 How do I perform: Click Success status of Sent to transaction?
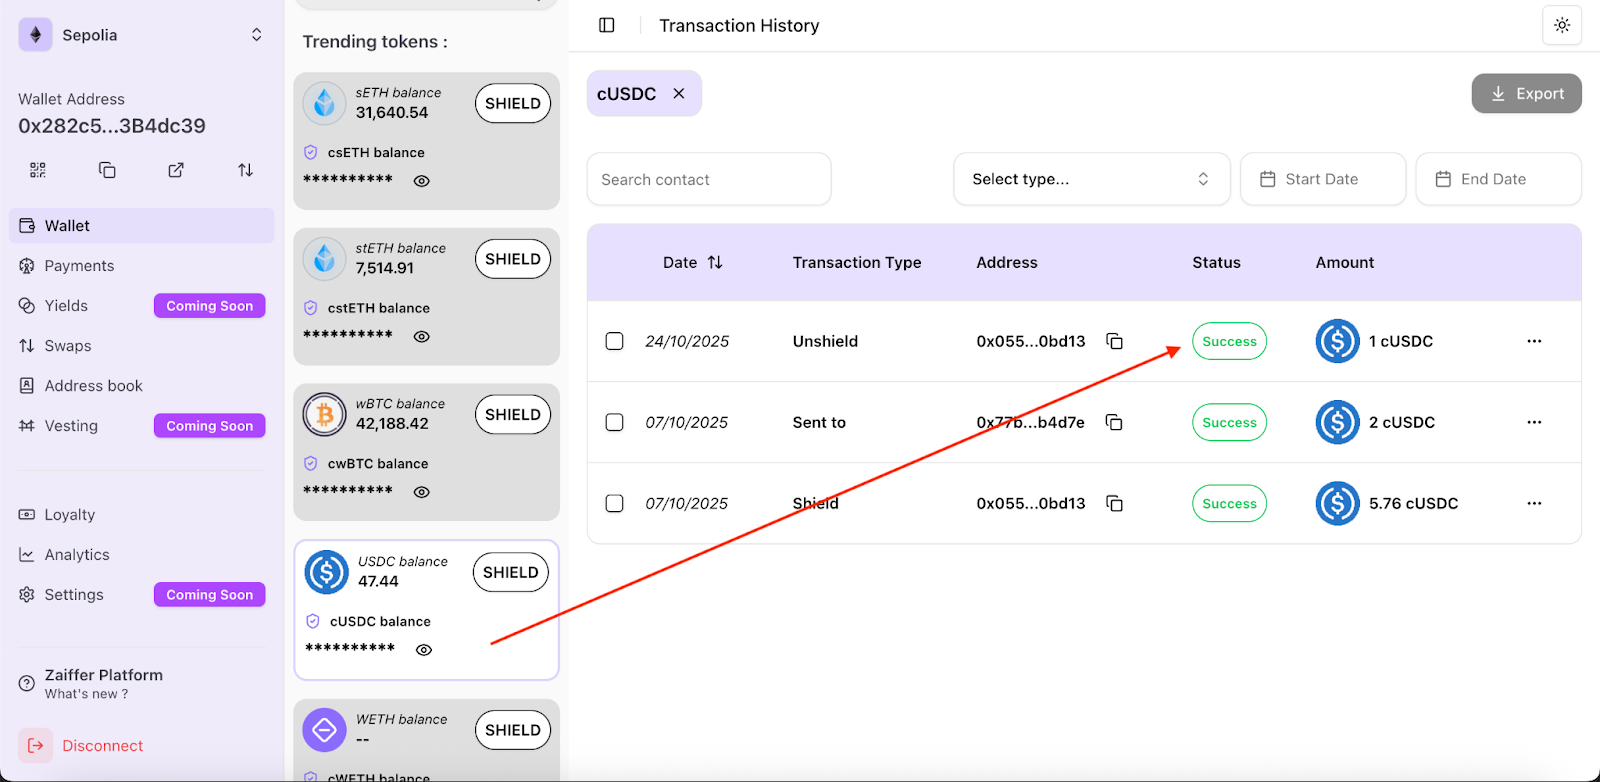(x=1230, y=422)
